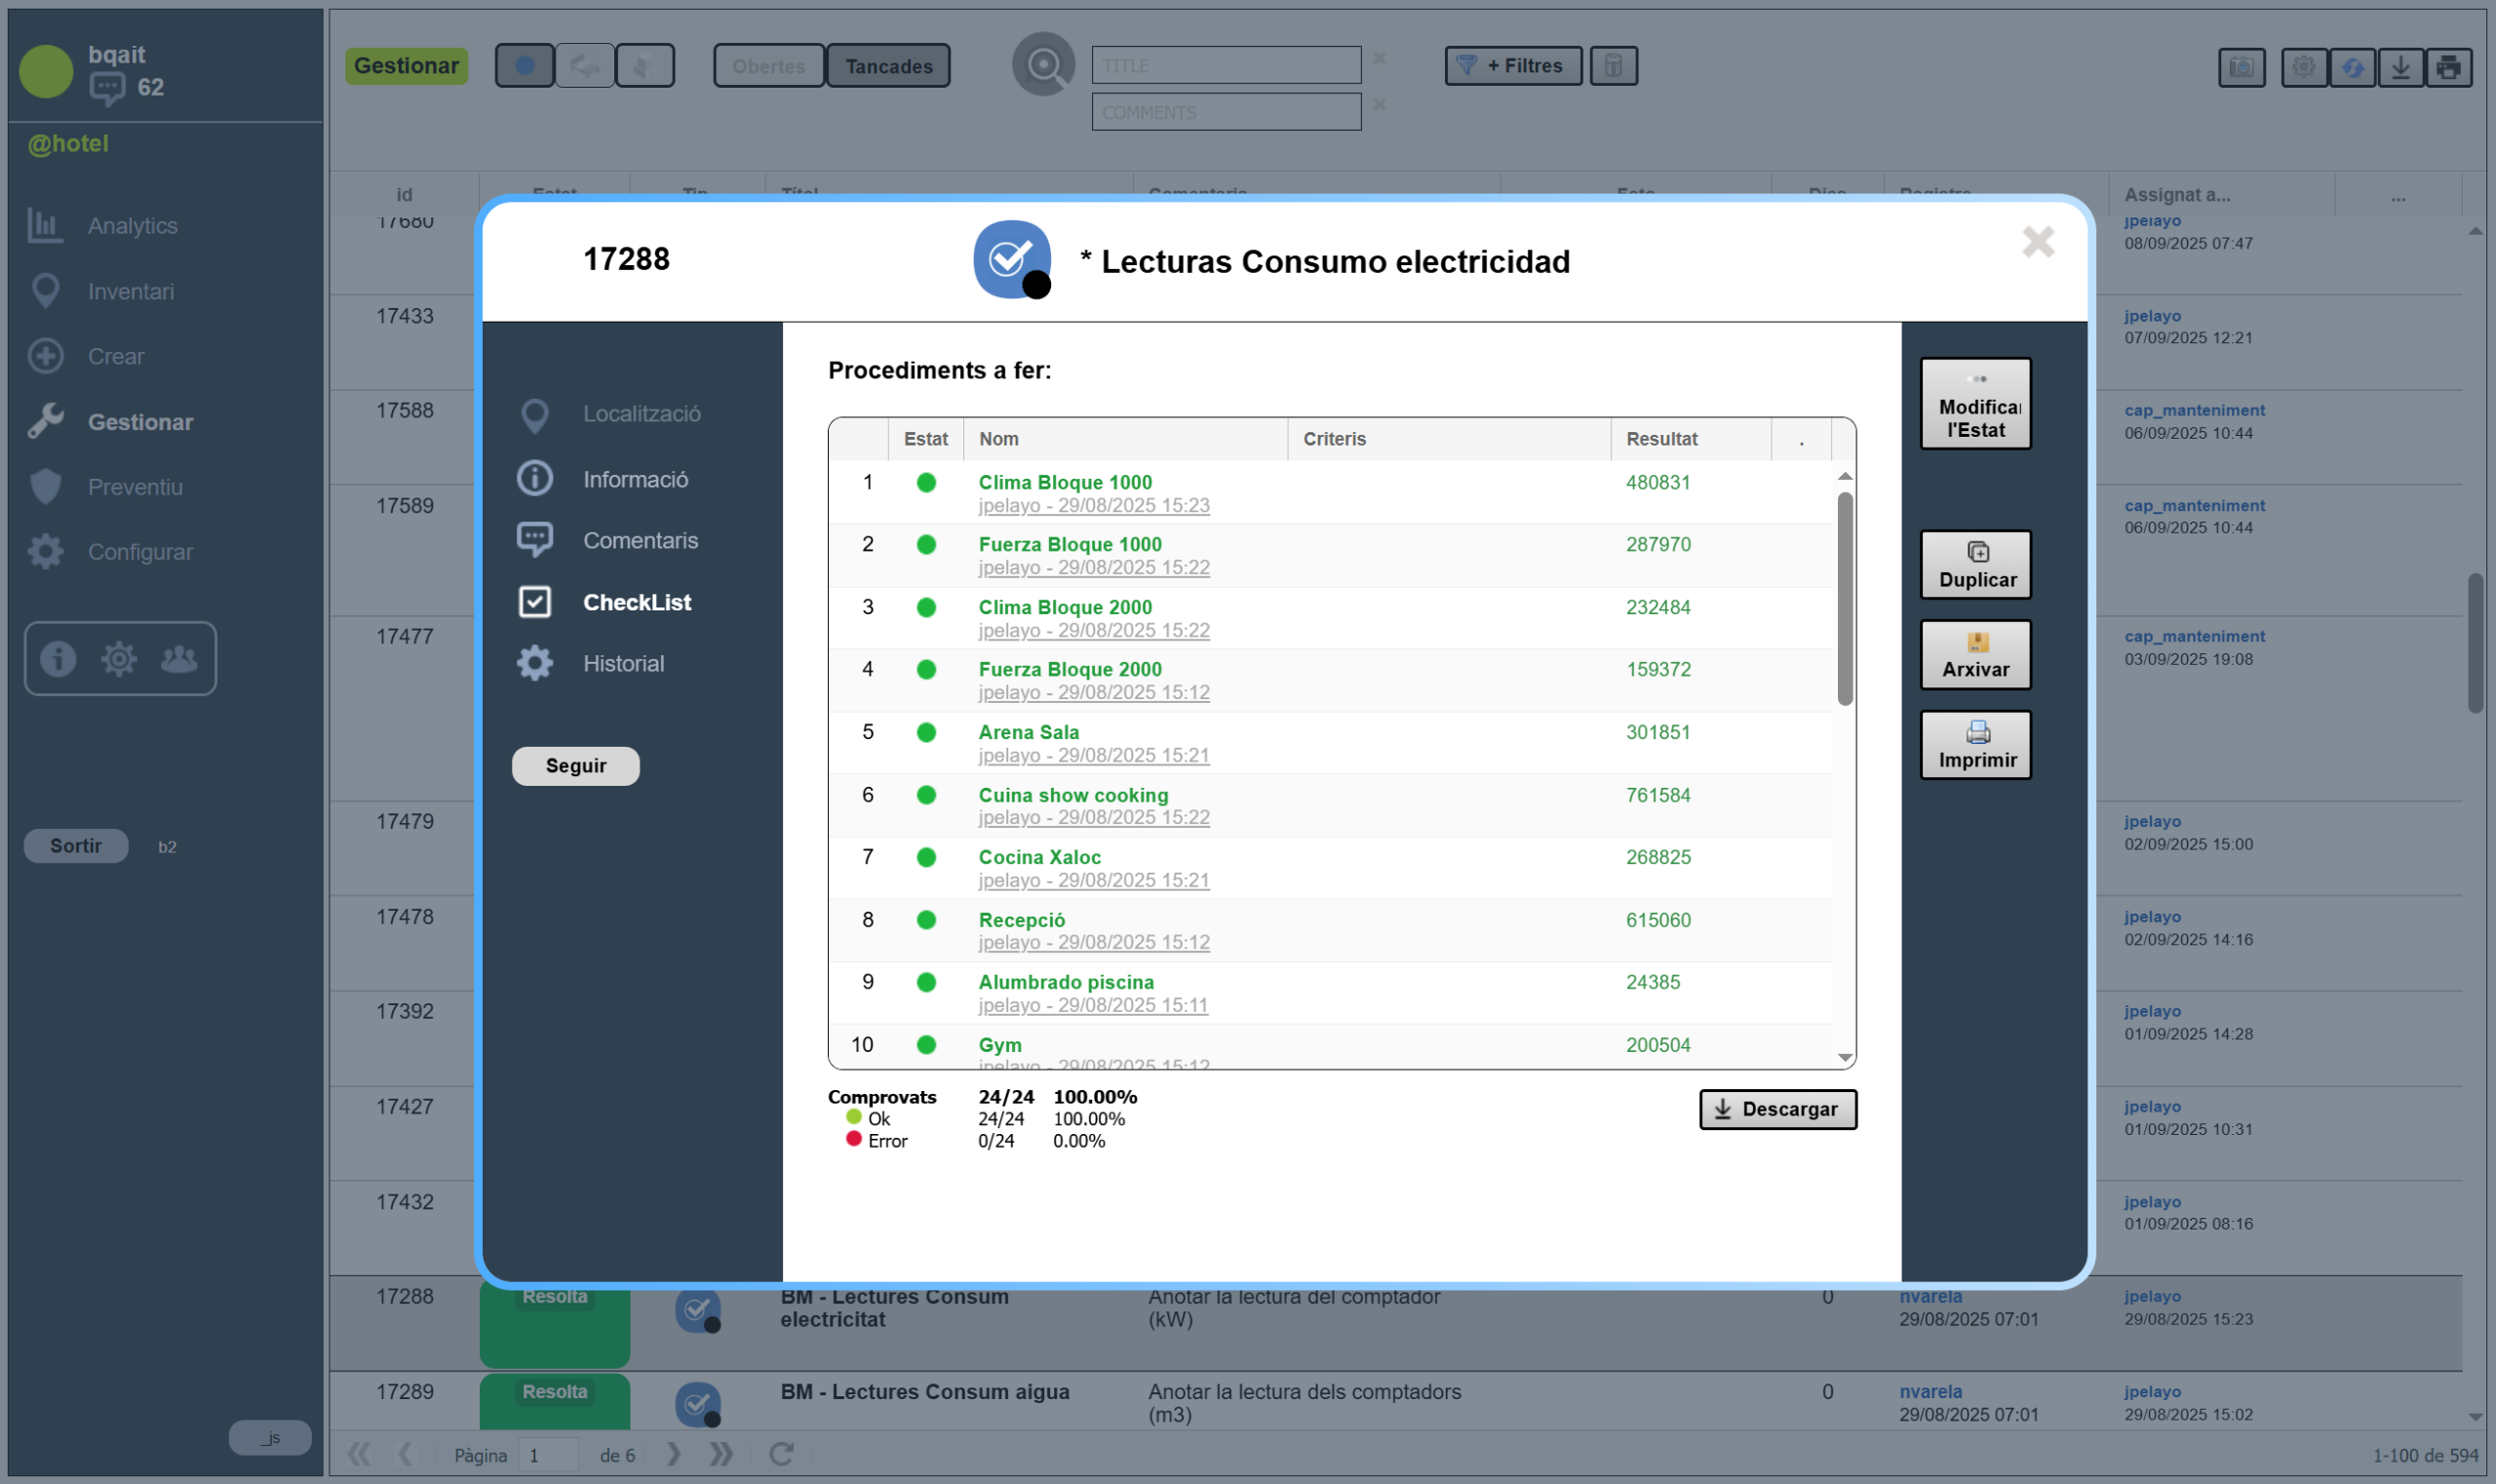The image size is (2496, 1484).
Task: Open the Comentaris speech bubble section
Action: [x=535, y=540]
